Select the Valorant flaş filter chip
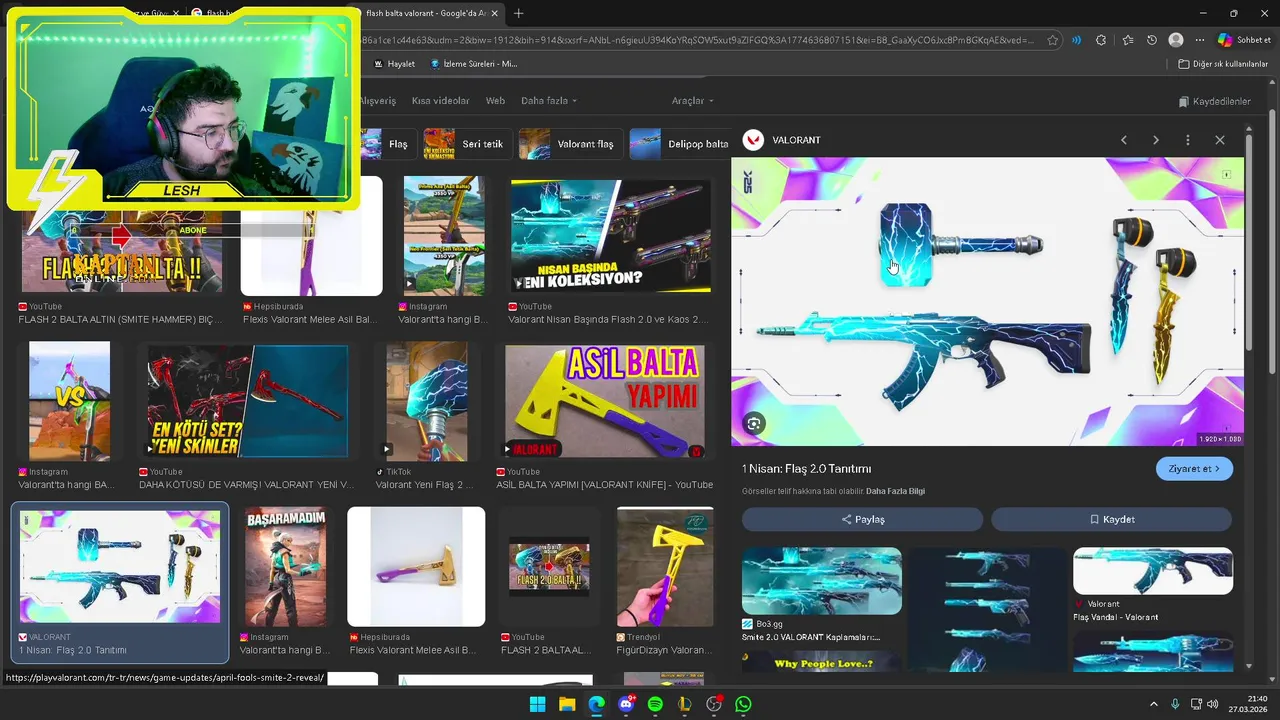Image resolution: width=1280 pixels, height=720 pixels. click(x=571, y=144)
